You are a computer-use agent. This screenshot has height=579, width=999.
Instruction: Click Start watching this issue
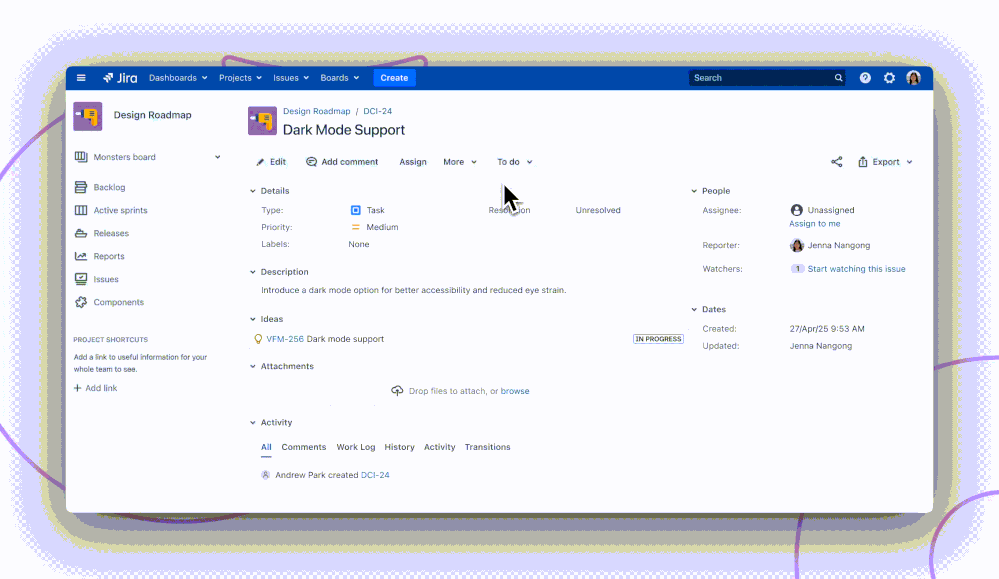click(855, 268)
